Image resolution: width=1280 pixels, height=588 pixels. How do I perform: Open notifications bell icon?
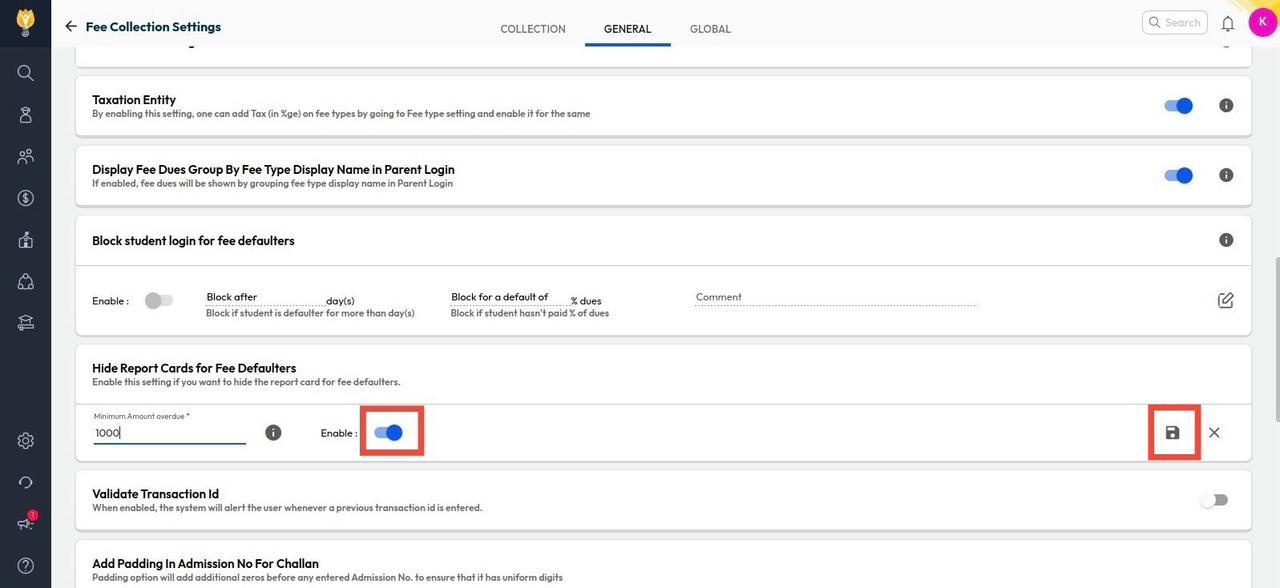tap(1228, 23)
